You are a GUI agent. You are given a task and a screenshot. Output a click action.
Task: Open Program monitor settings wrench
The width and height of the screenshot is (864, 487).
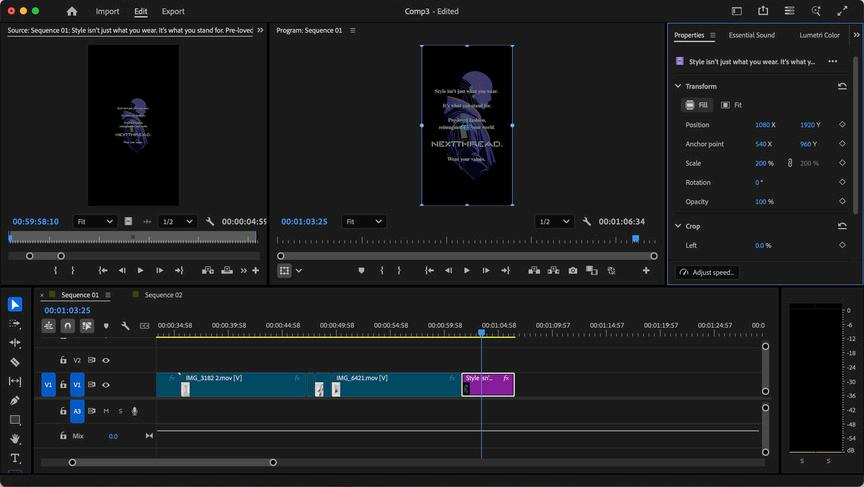click(x=586, y=221)
